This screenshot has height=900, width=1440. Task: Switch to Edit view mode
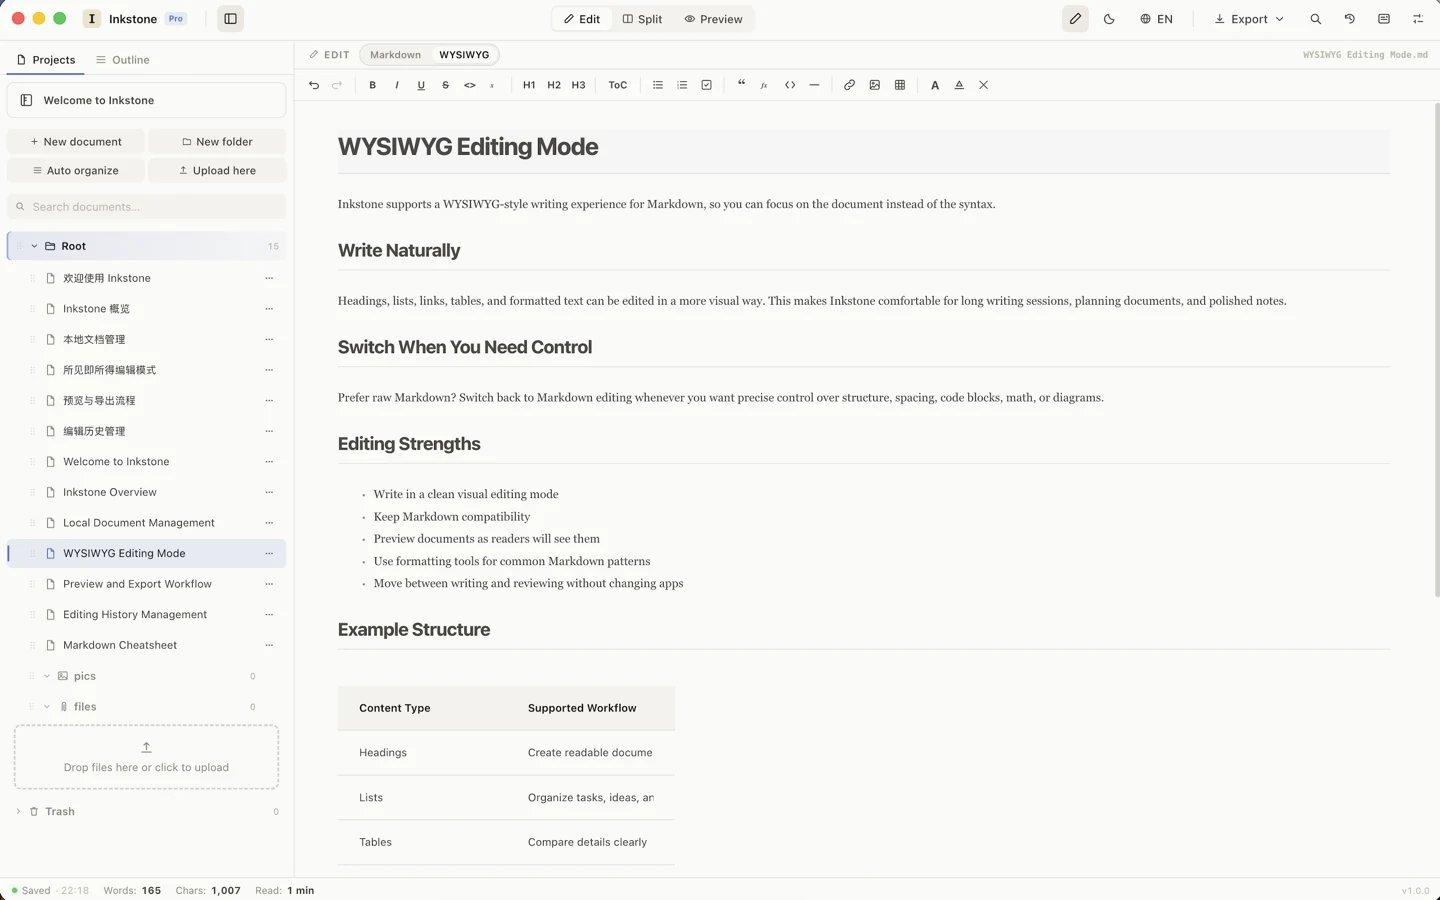(582, 19)
